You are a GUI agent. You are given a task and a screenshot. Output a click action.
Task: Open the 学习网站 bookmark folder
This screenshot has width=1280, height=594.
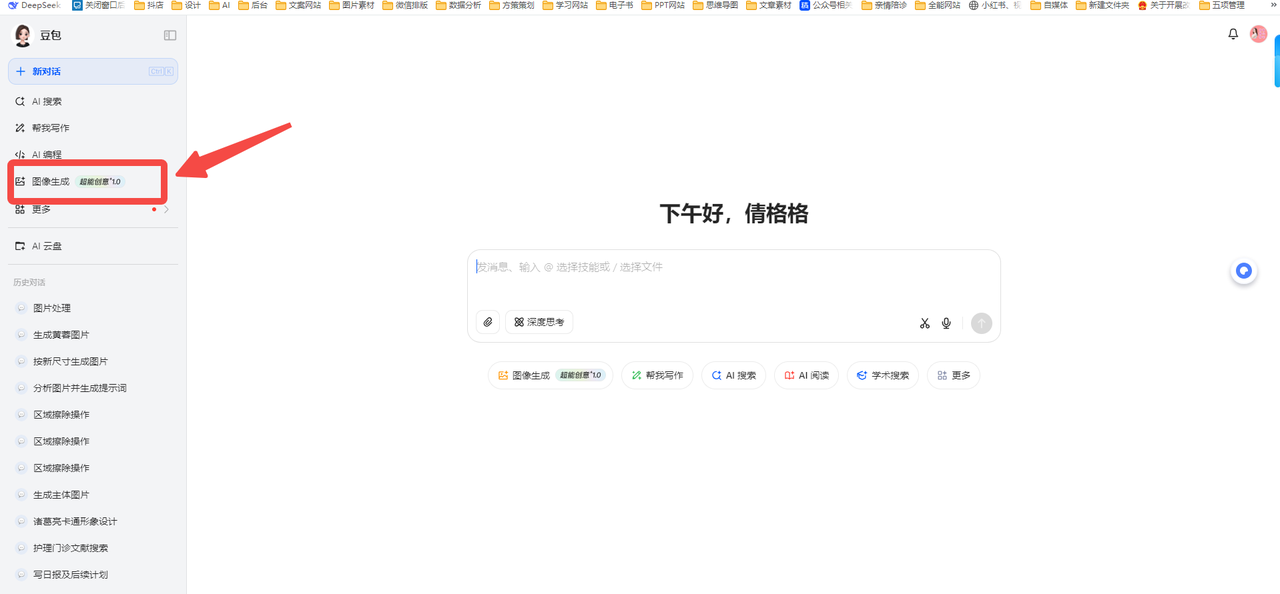coord(565,5)
